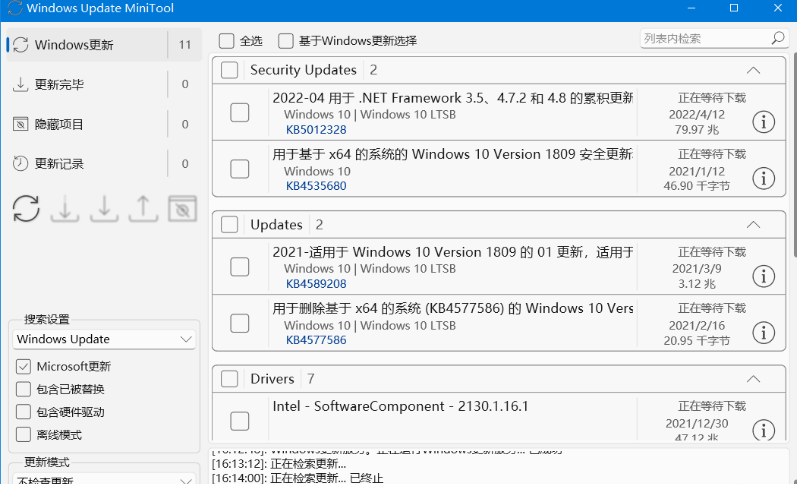Open info for KB4577586 update

763,333
